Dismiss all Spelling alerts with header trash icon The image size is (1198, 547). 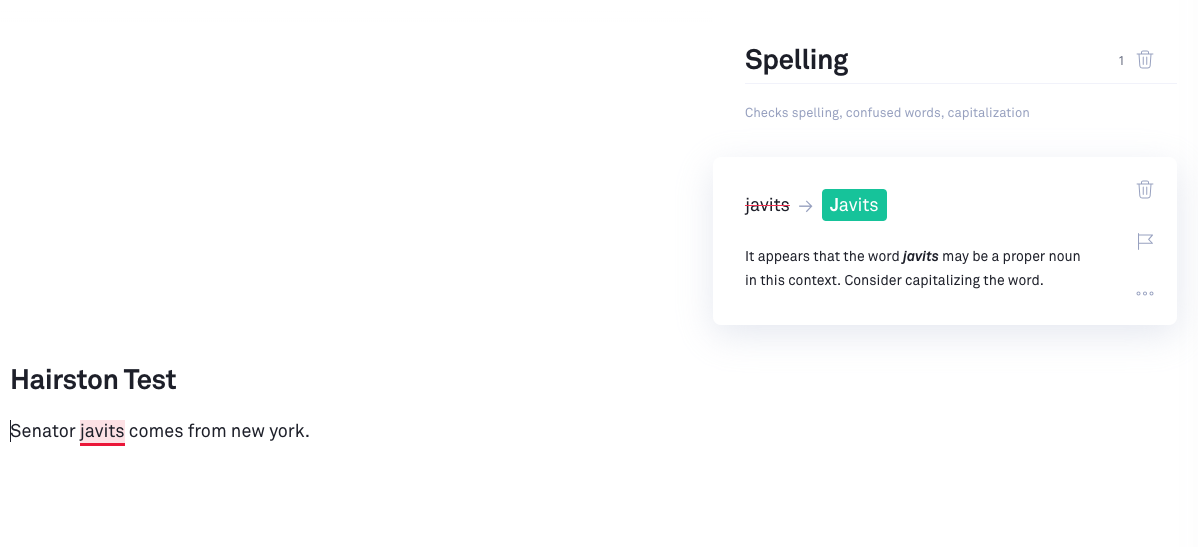1145,60
